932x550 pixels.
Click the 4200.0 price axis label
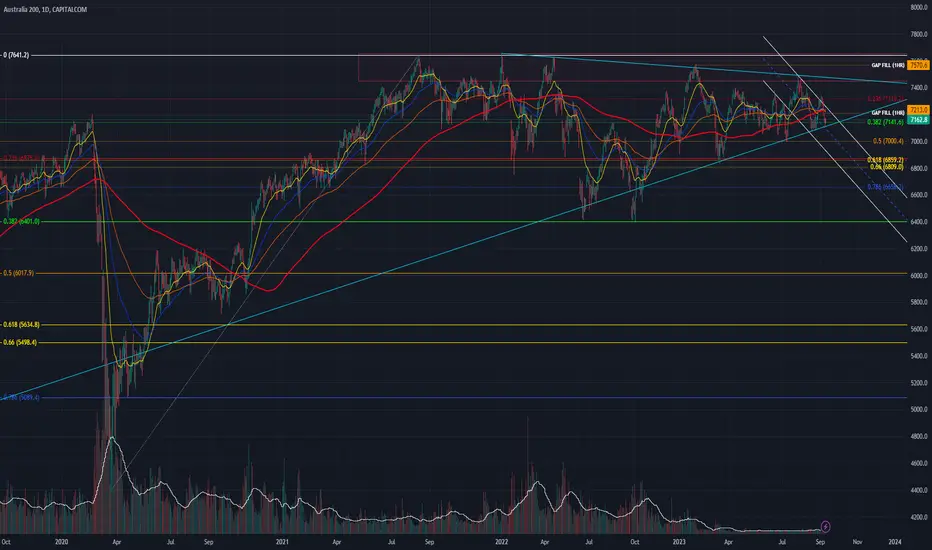pos(918,517)
